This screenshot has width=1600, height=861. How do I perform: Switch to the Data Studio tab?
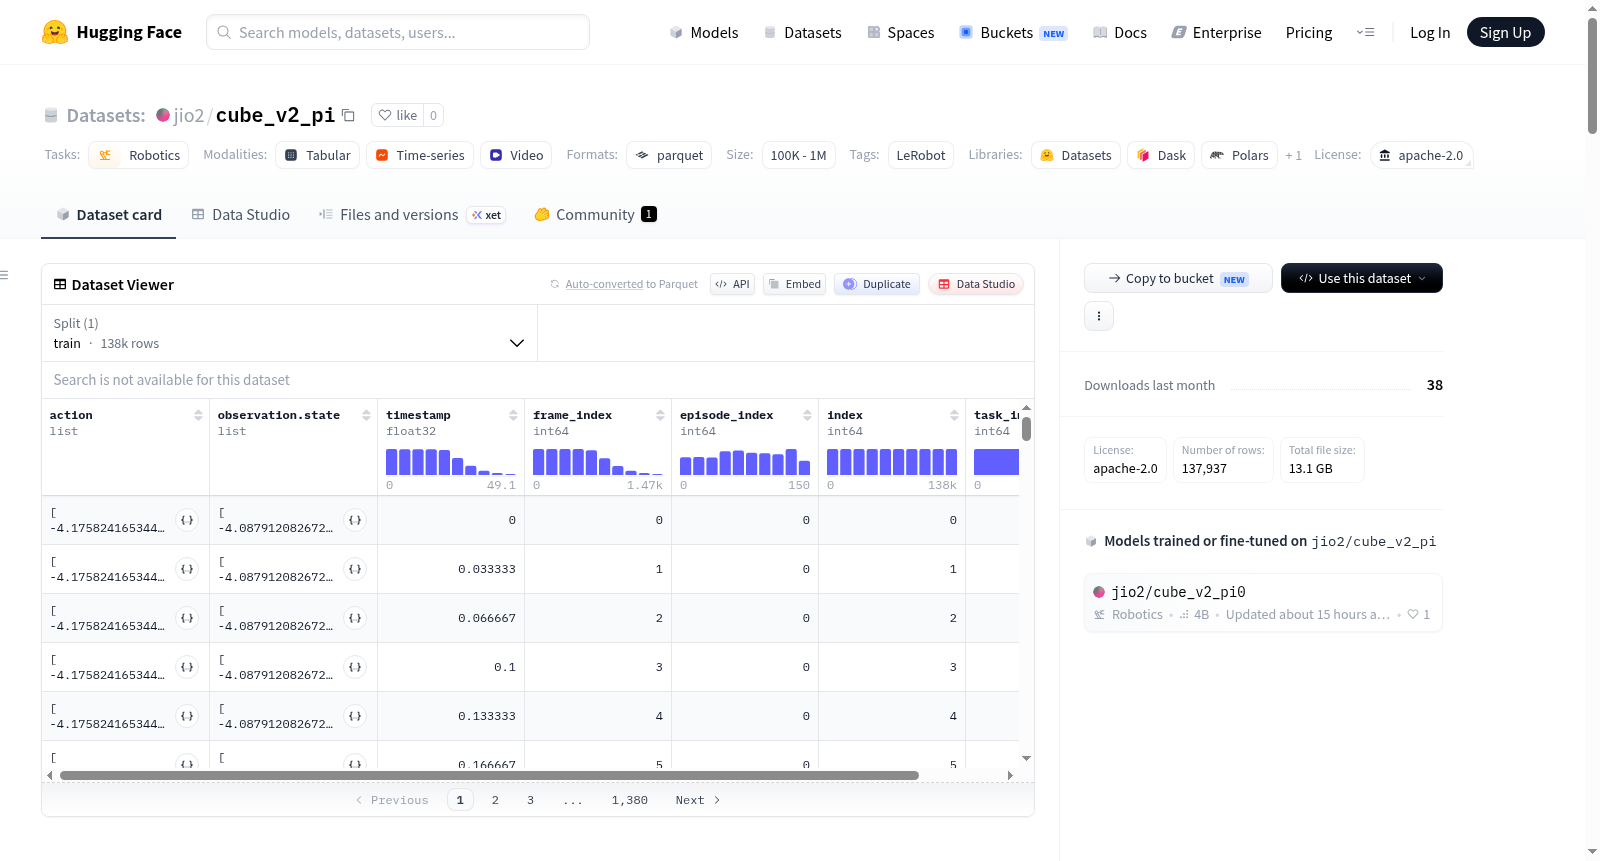241,215
